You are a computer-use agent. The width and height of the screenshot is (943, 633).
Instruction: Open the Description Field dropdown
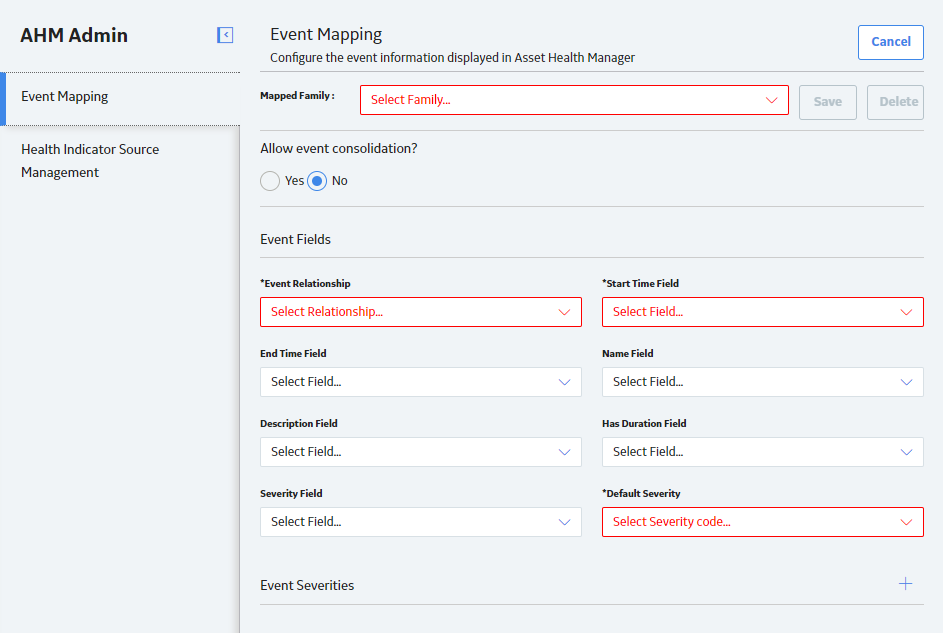(x=421, y=452)
